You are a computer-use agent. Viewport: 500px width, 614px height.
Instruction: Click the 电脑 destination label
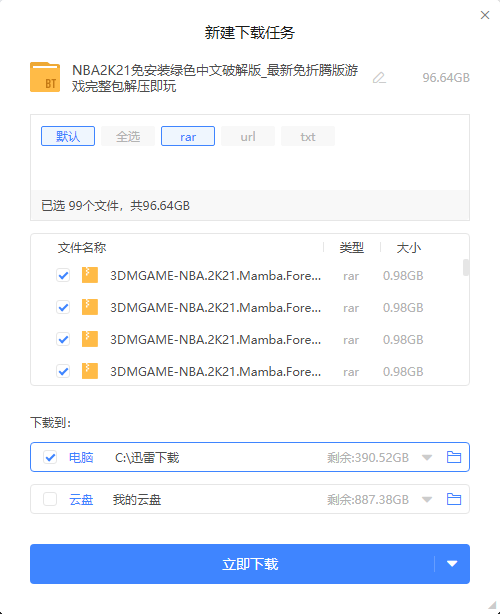point(81,457)
